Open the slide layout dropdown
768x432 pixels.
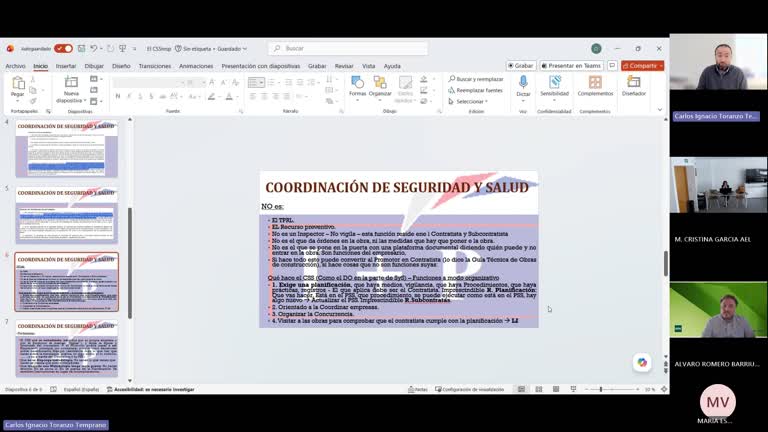[96, 79]
